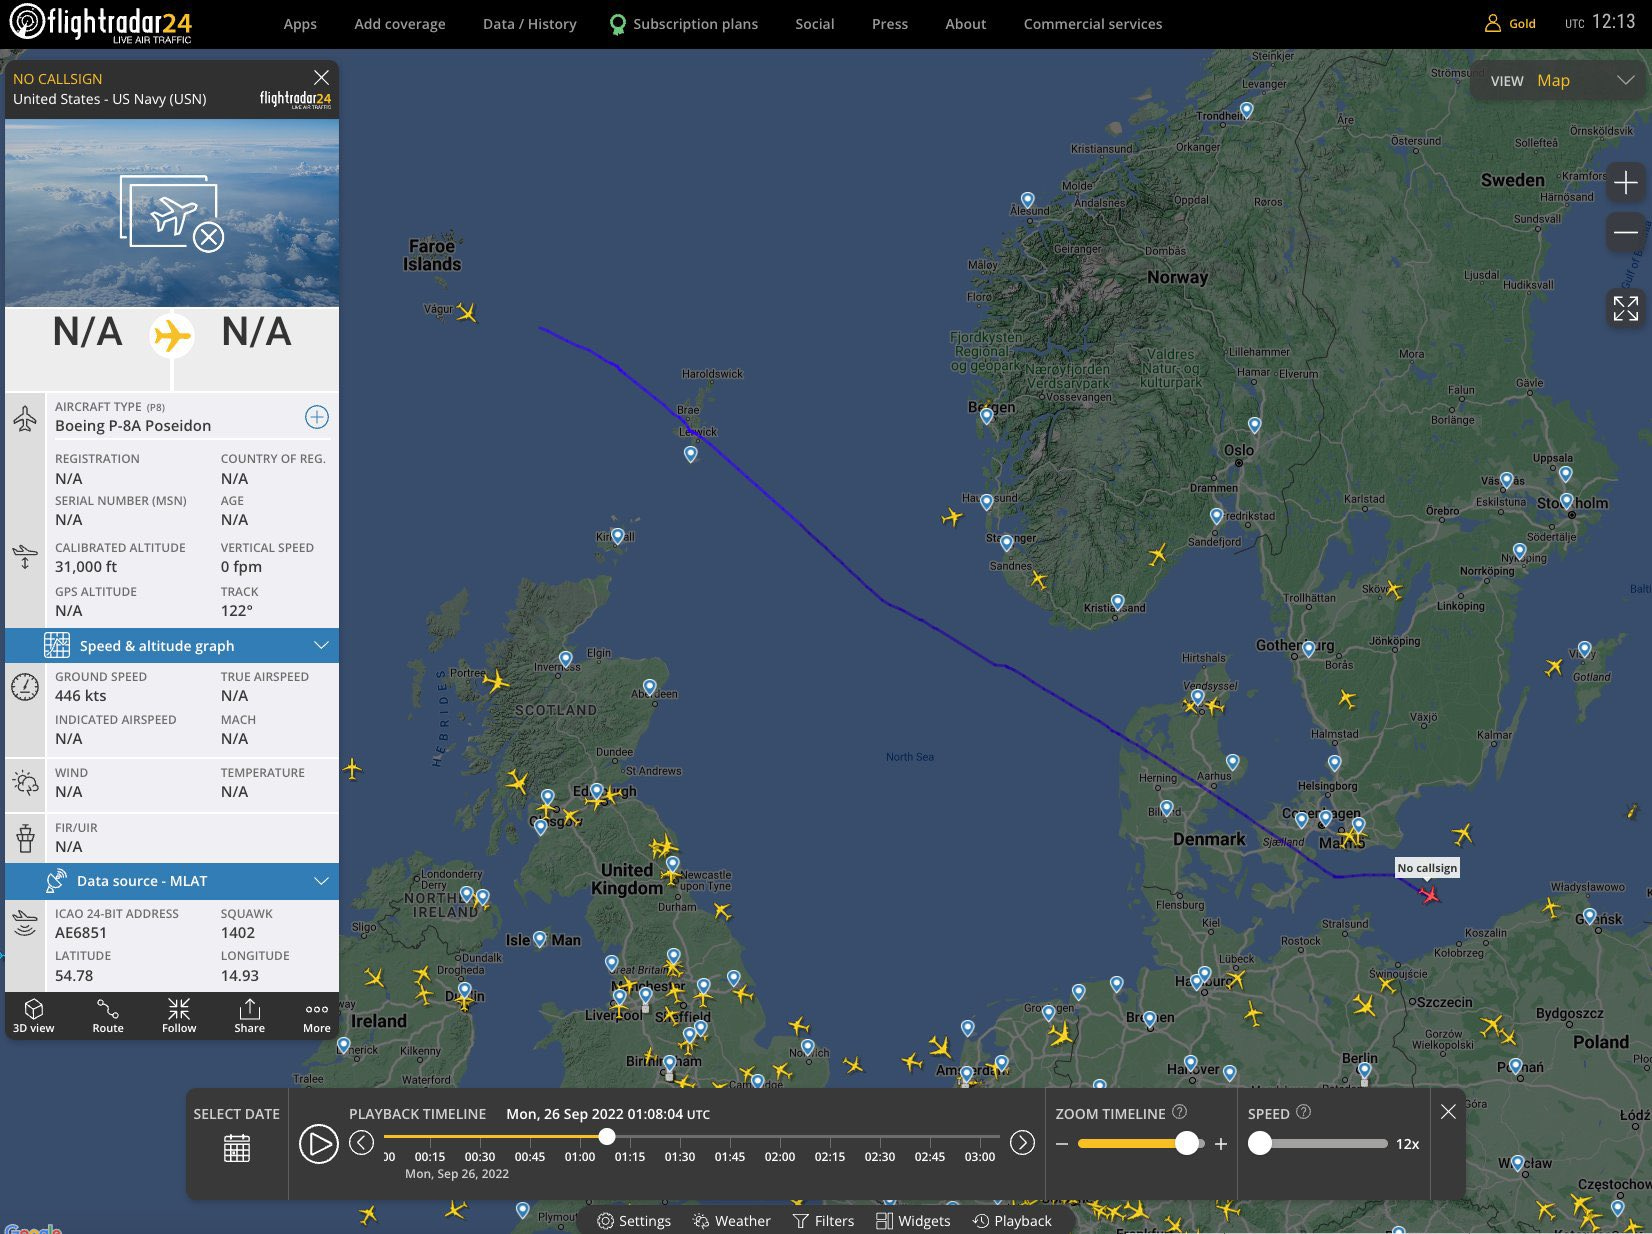Close the flight details panel
1652x1234 pixels.
tap(321, 78)
